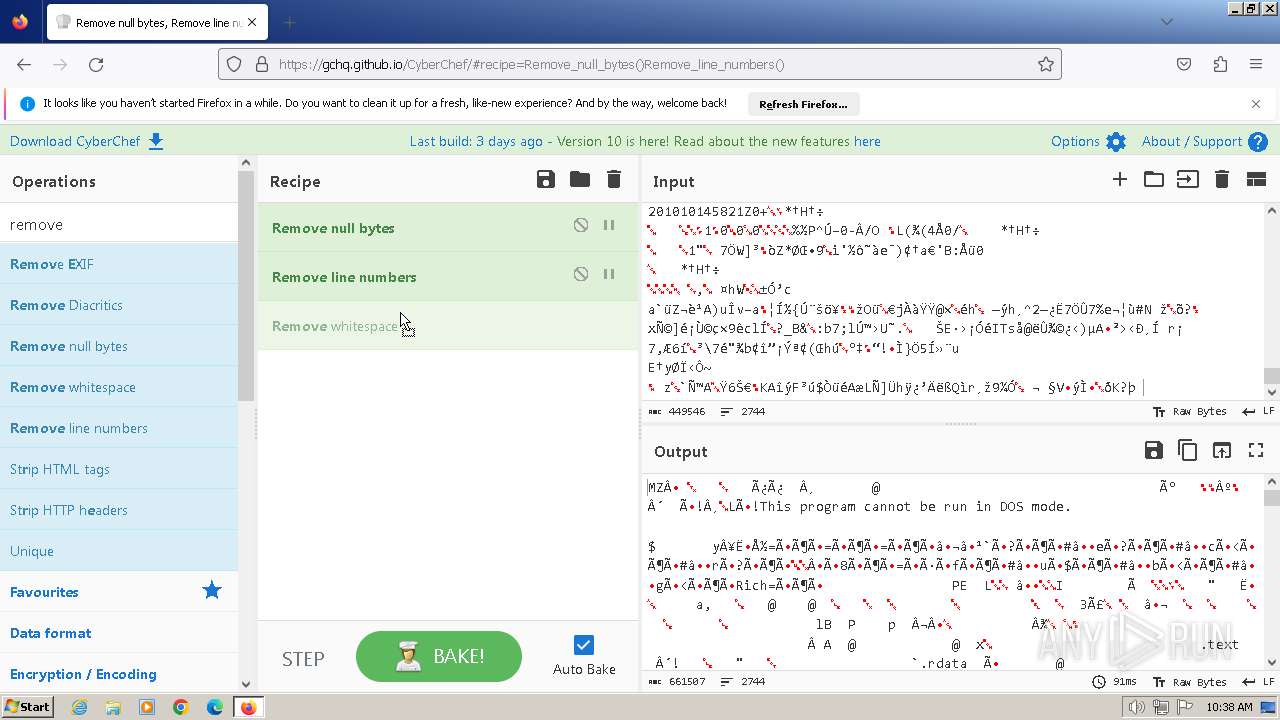Open Firefox extensions menu

click(1220, 64)
